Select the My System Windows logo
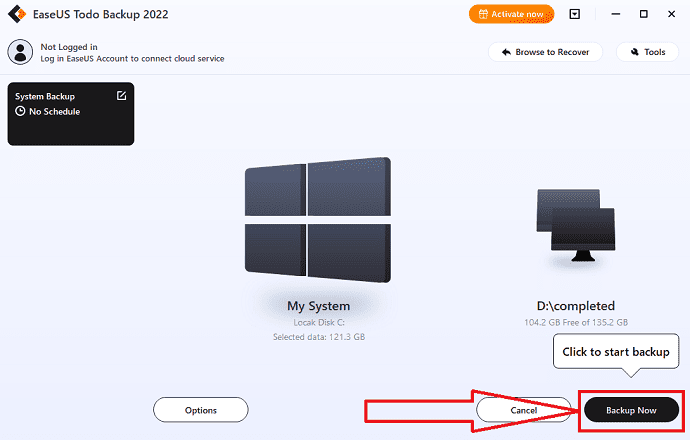This screenshot has width=690, height=440. tap(318, 220)
